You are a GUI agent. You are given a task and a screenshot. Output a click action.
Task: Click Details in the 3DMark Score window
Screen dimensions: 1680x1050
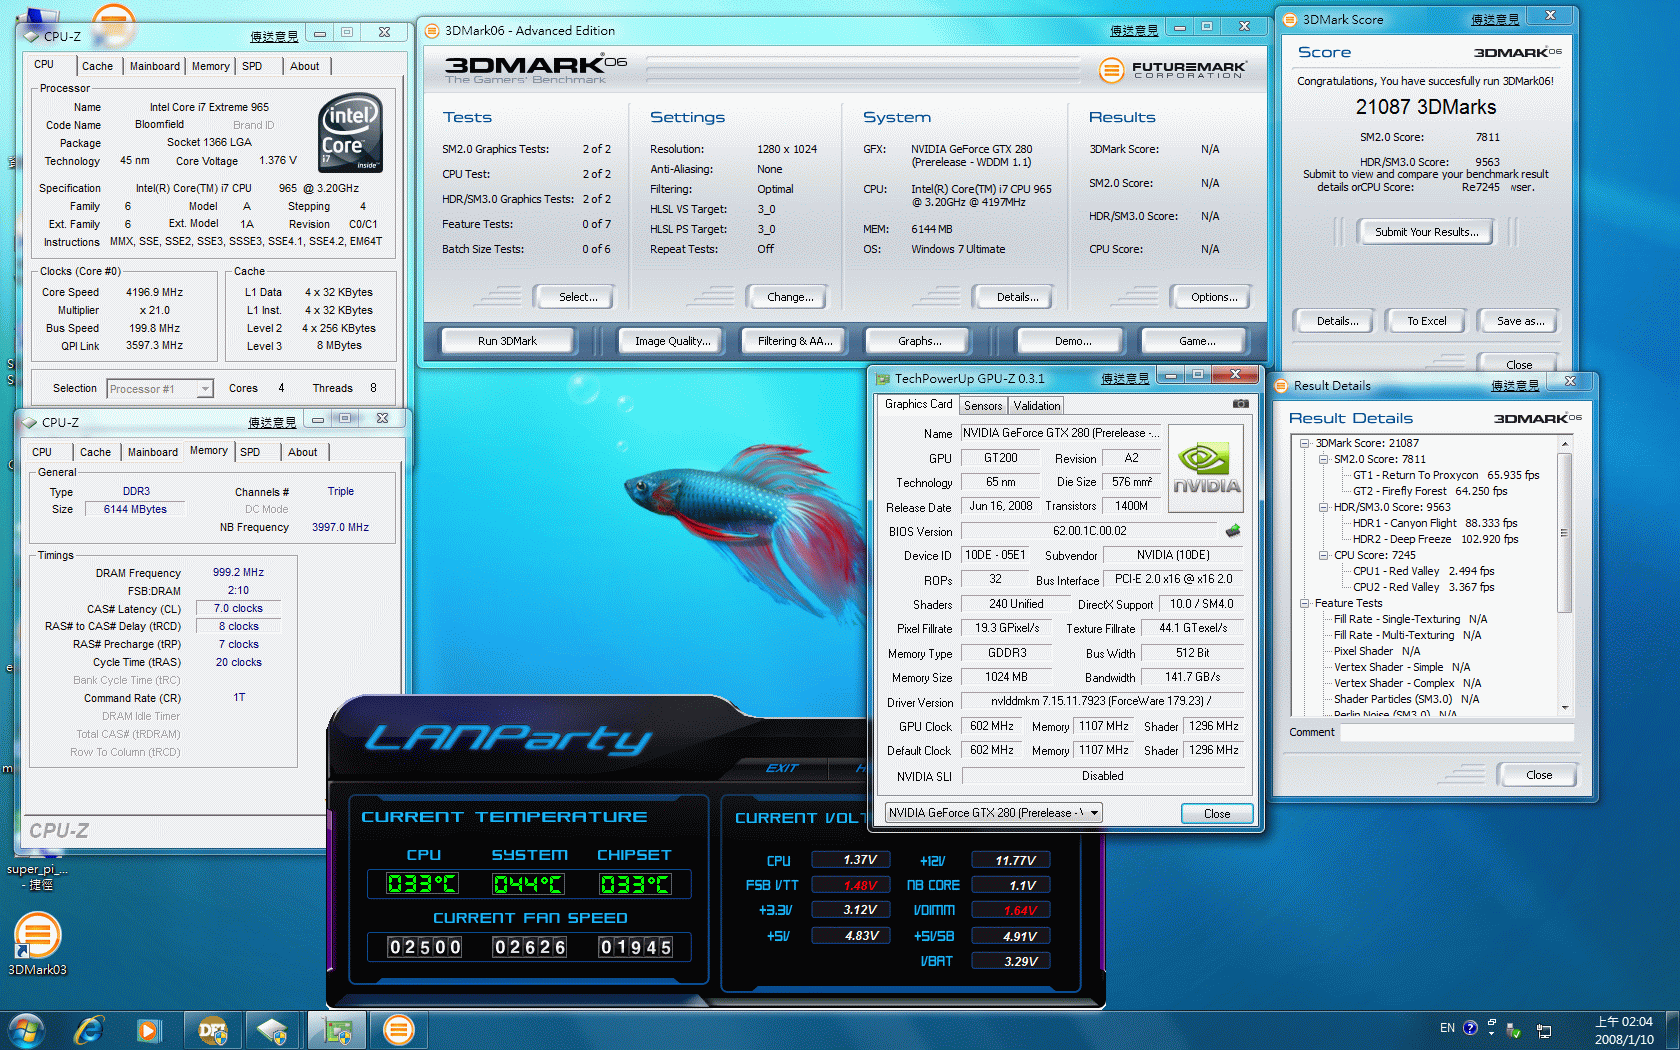pyautogui.click(x=1337, y=321)
